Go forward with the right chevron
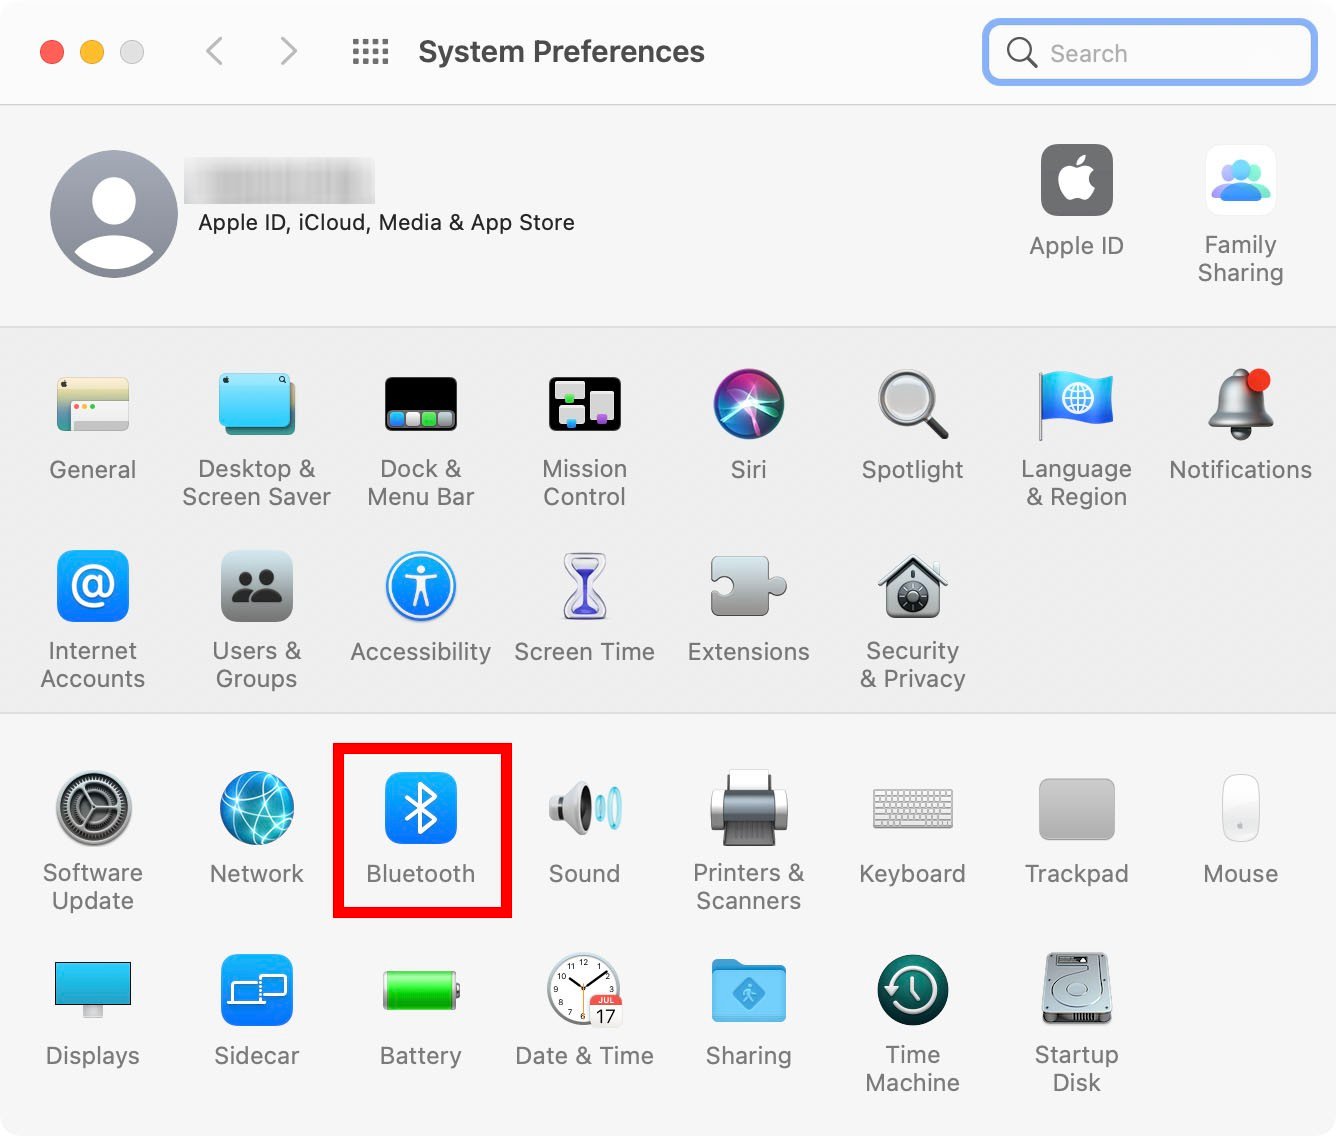Viewport: 1336px width, 1136px height. click(288, 52)
